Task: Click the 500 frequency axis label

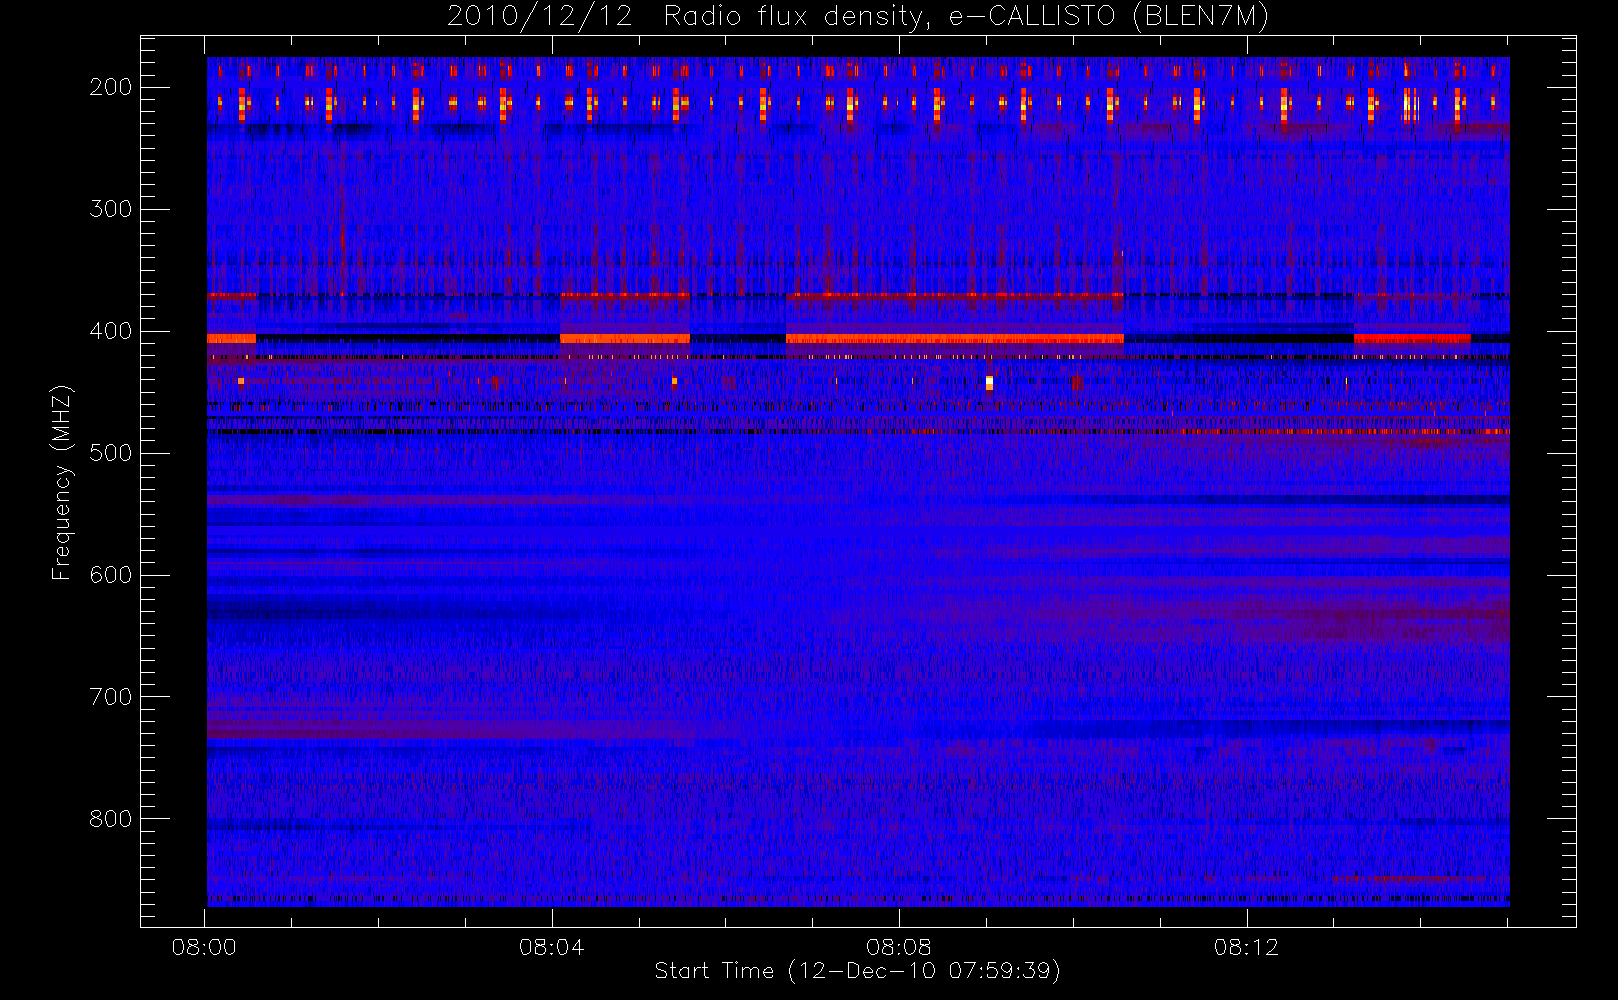Action: pos(111,453)
